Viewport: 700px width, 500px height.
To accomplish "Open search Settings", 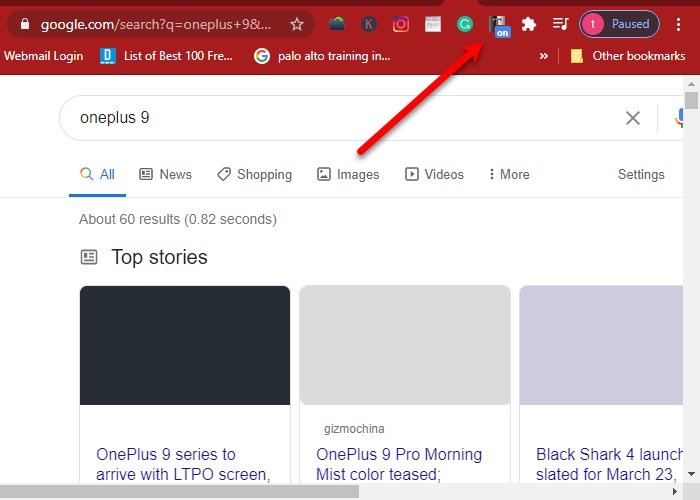I will pyautogui.click(x=641, y=175).
